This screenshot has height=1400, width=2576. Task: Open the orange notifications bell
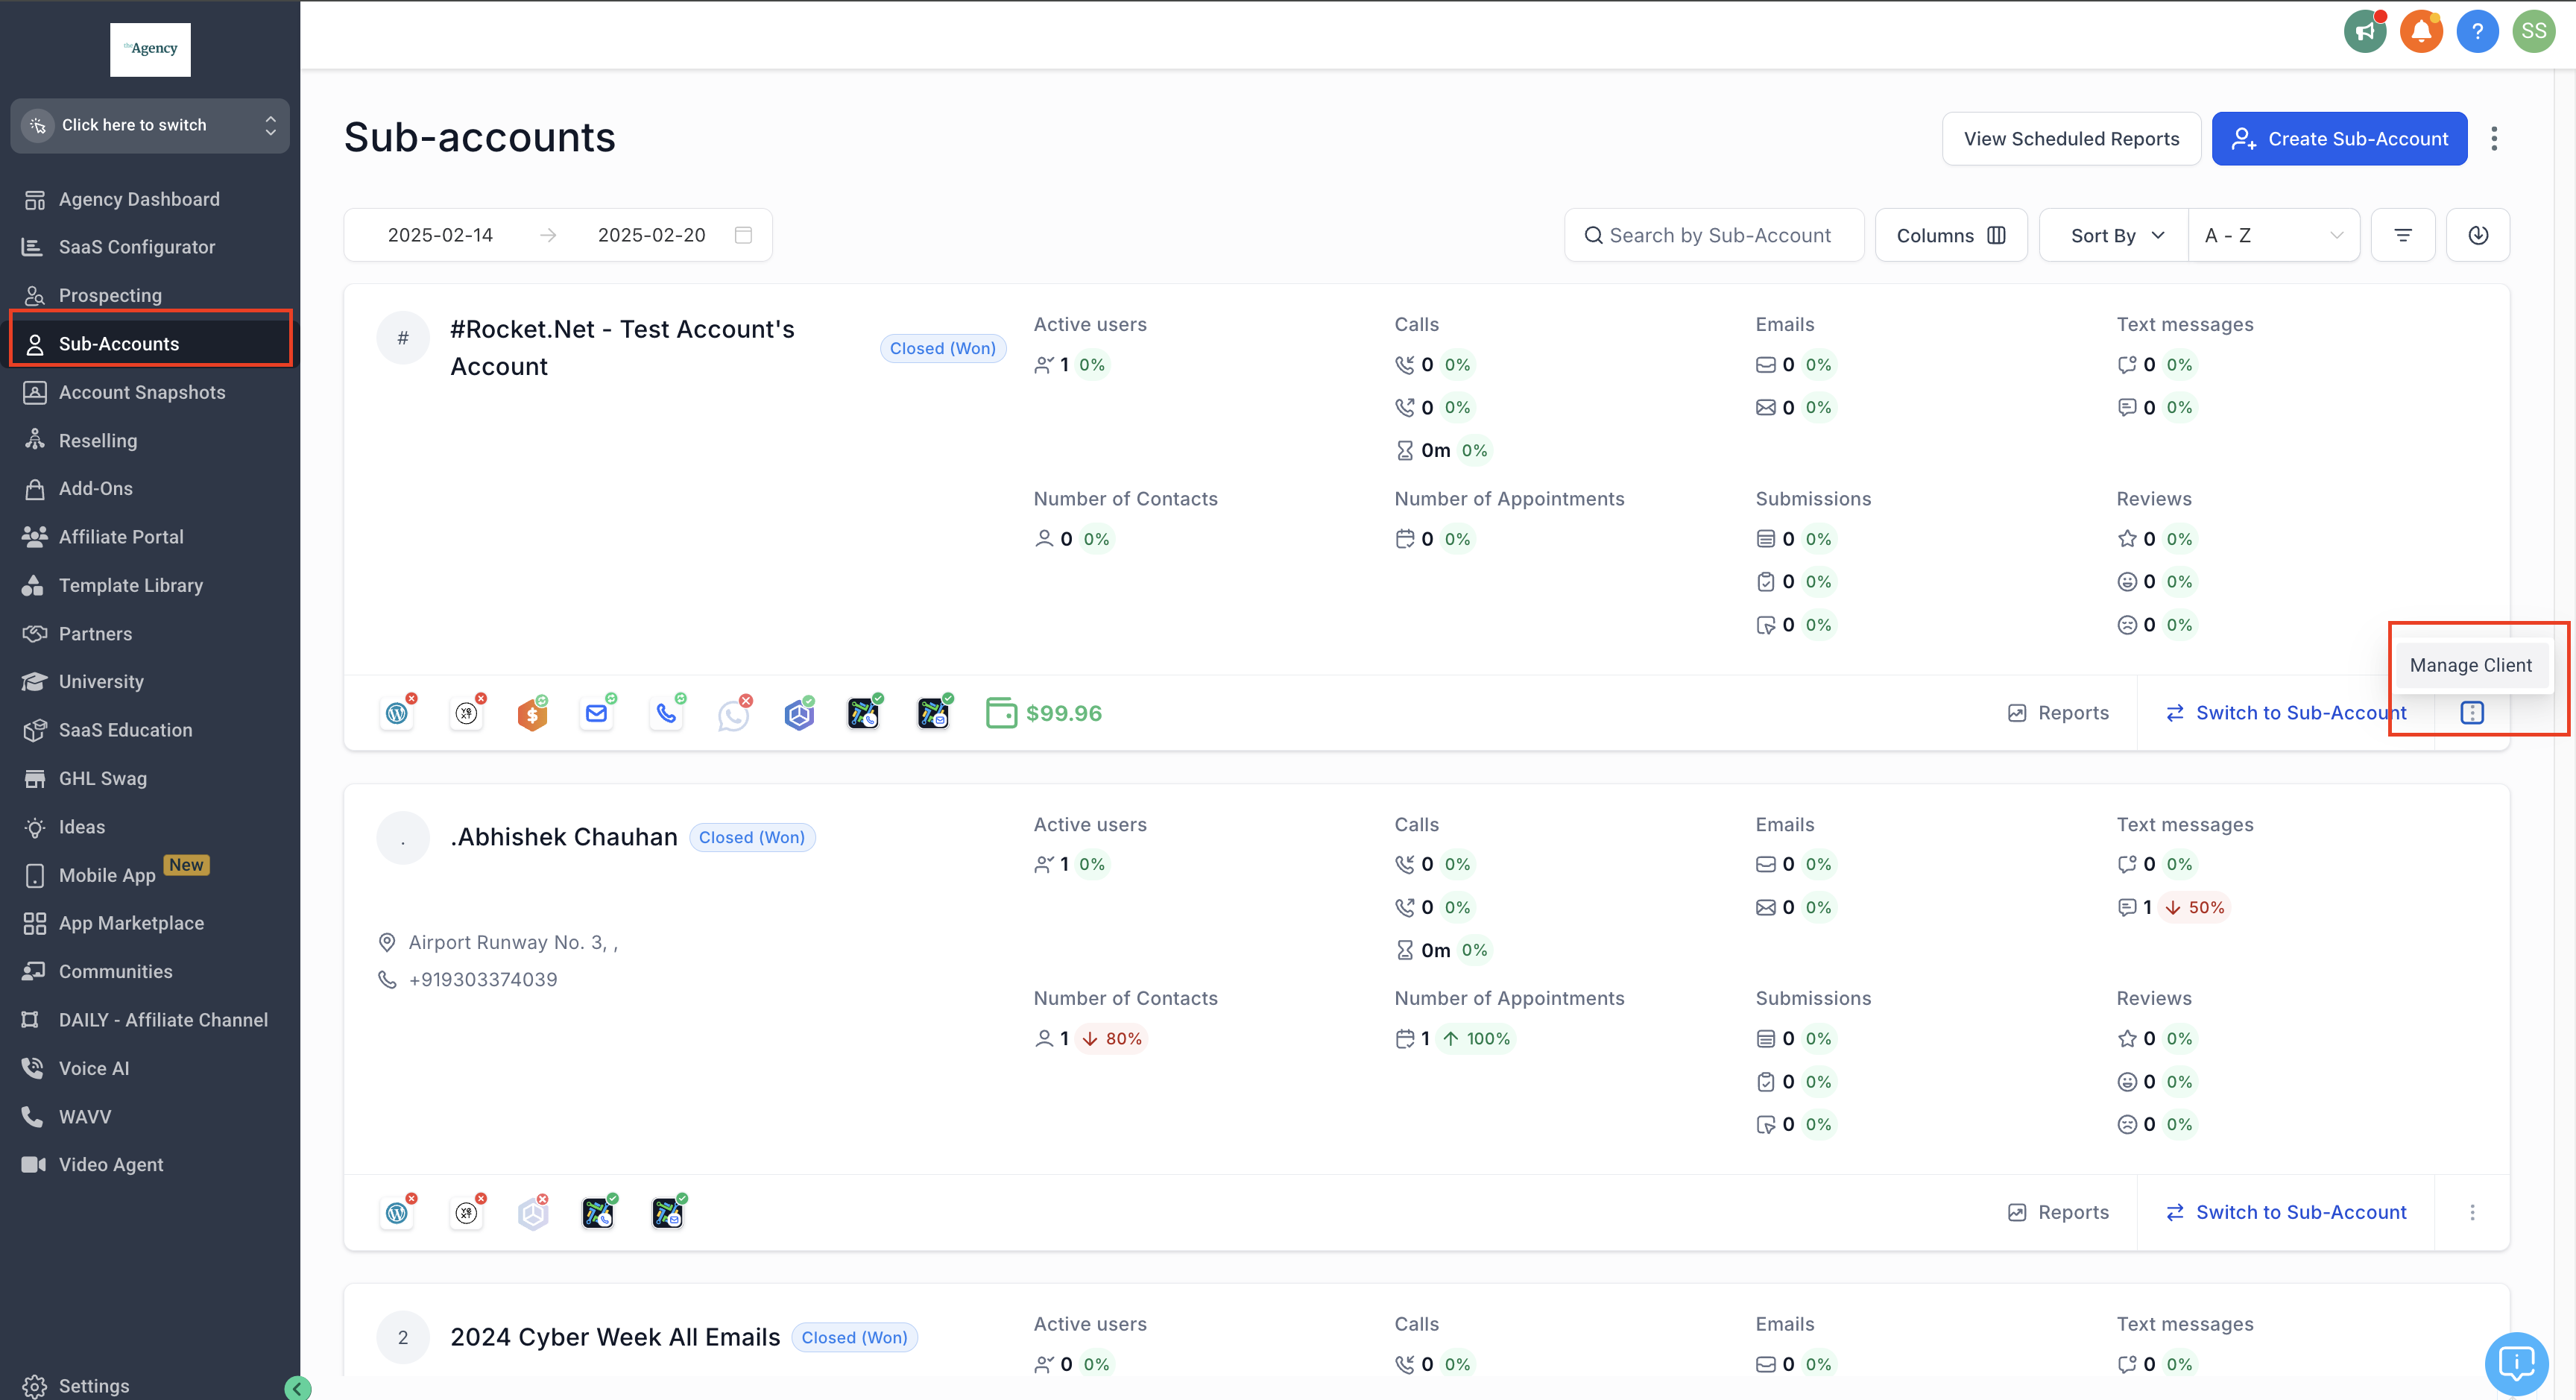(2421, 32)
